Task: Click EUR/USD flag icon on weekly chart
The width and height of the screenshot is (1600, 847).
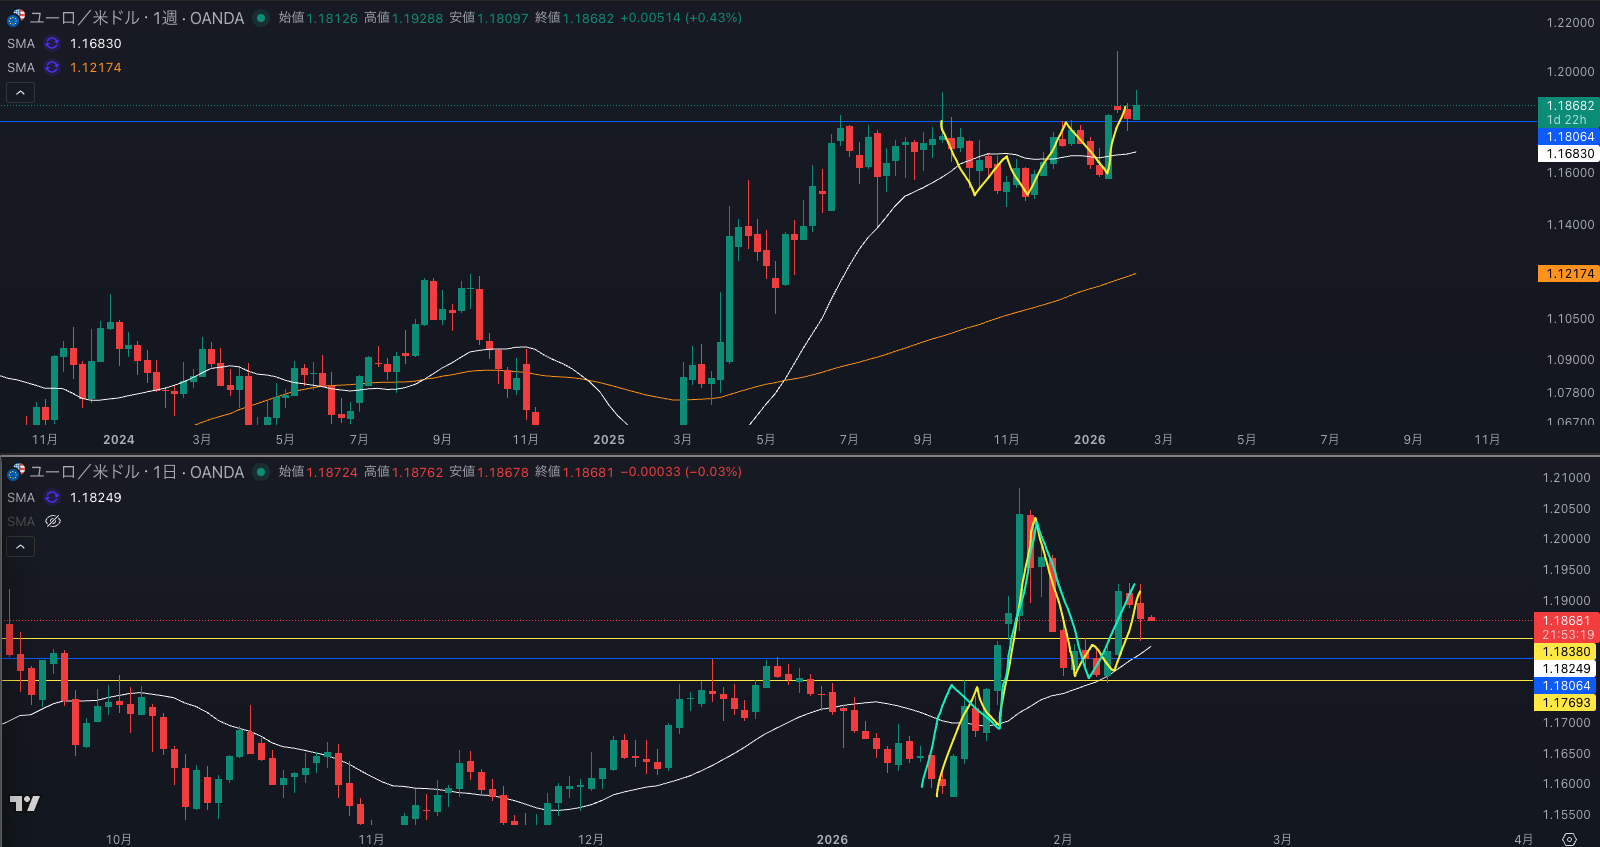Action: (x=16, y=18)
